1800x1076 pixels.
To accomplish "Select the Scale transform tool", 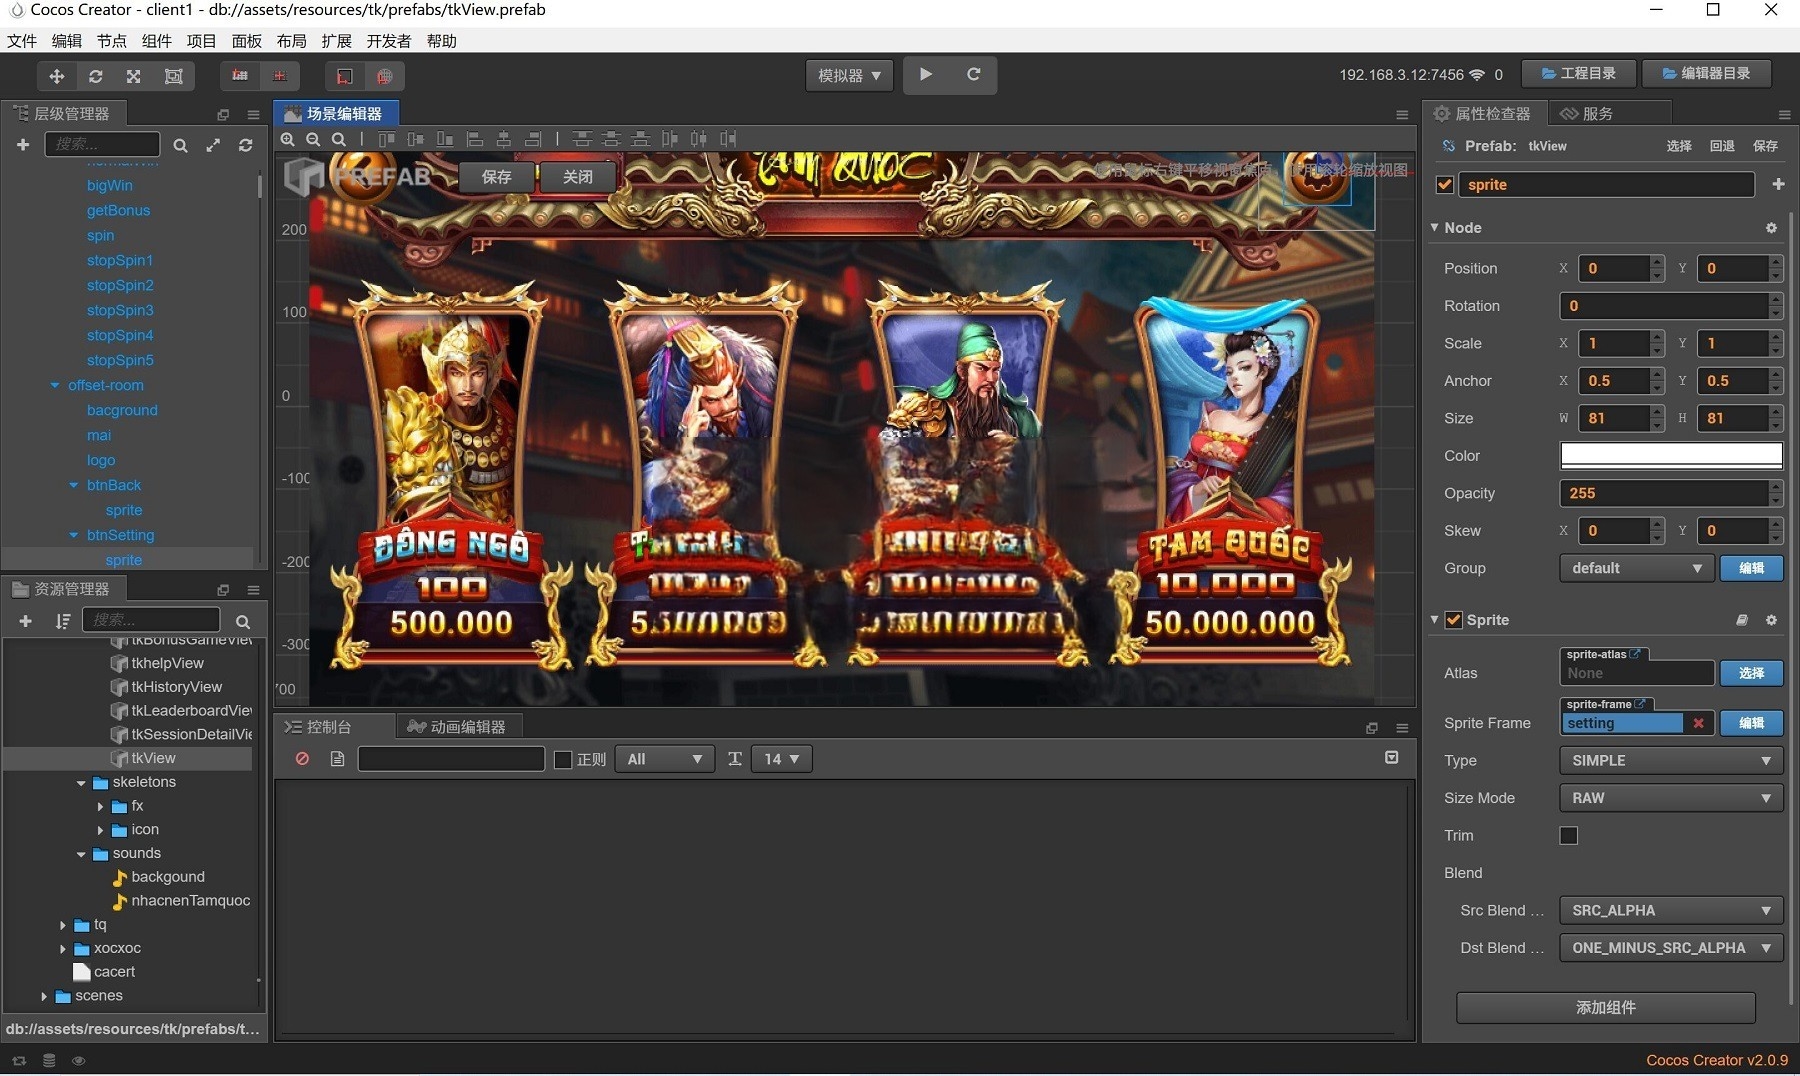I will [134, 76].
